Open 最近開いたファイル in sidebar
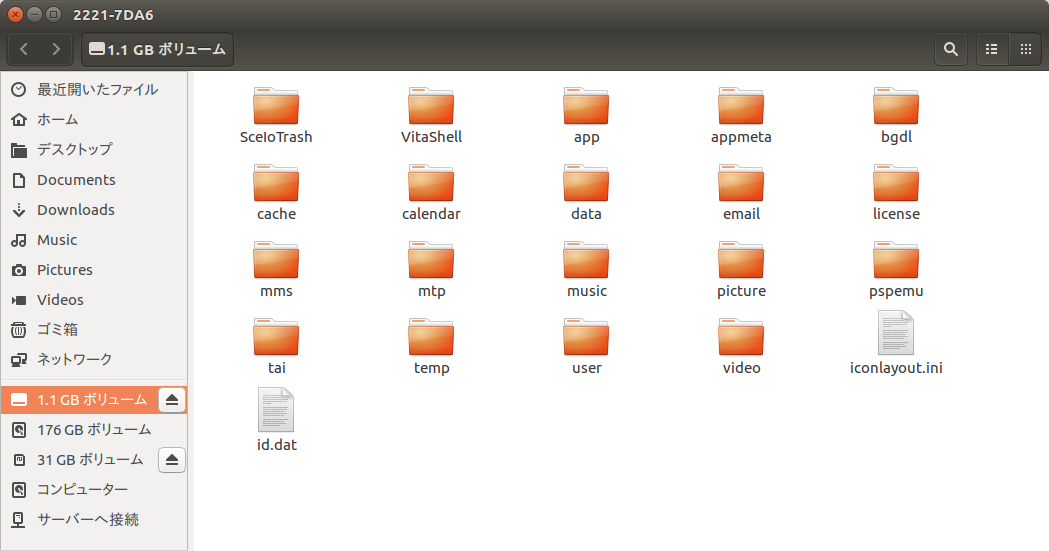1049x551 pixels. [x=97, y=90]
